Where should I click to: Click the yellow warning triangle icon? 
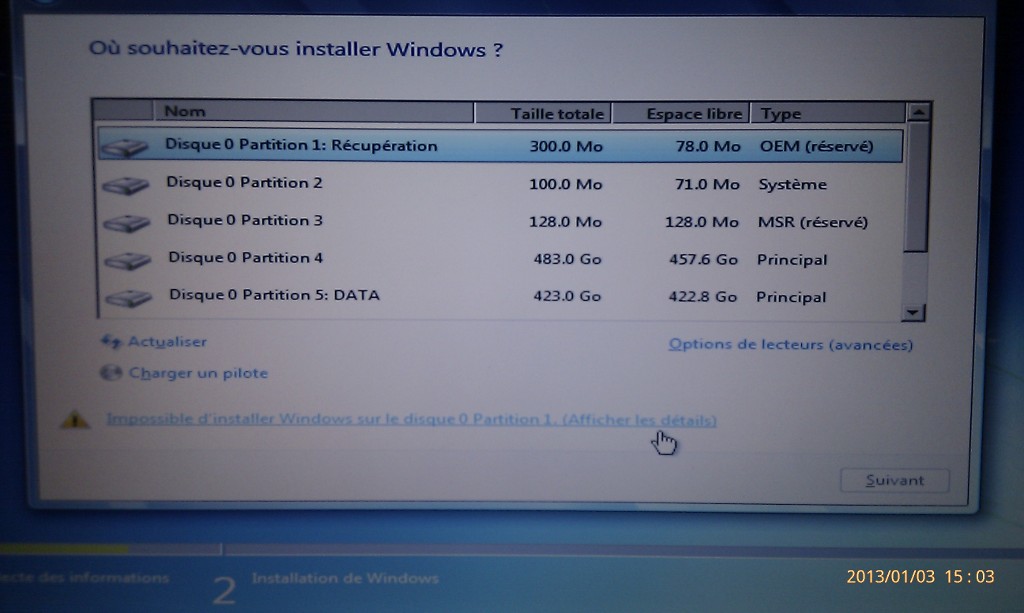(x=75, y=420)
